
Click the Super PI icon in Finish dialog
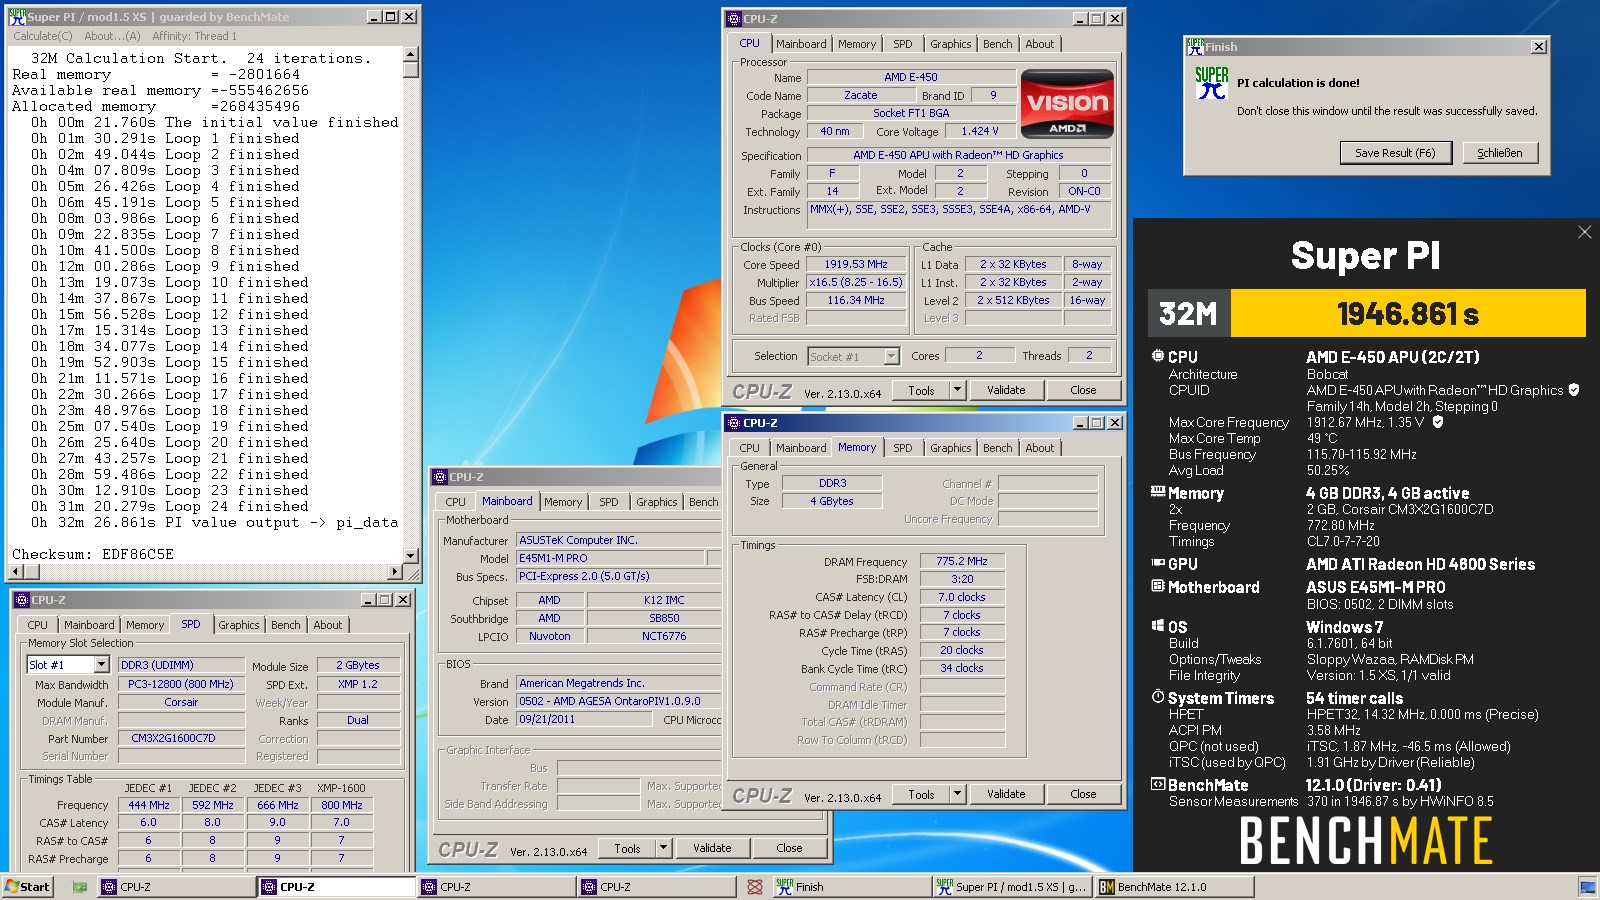click(1211, 83)
